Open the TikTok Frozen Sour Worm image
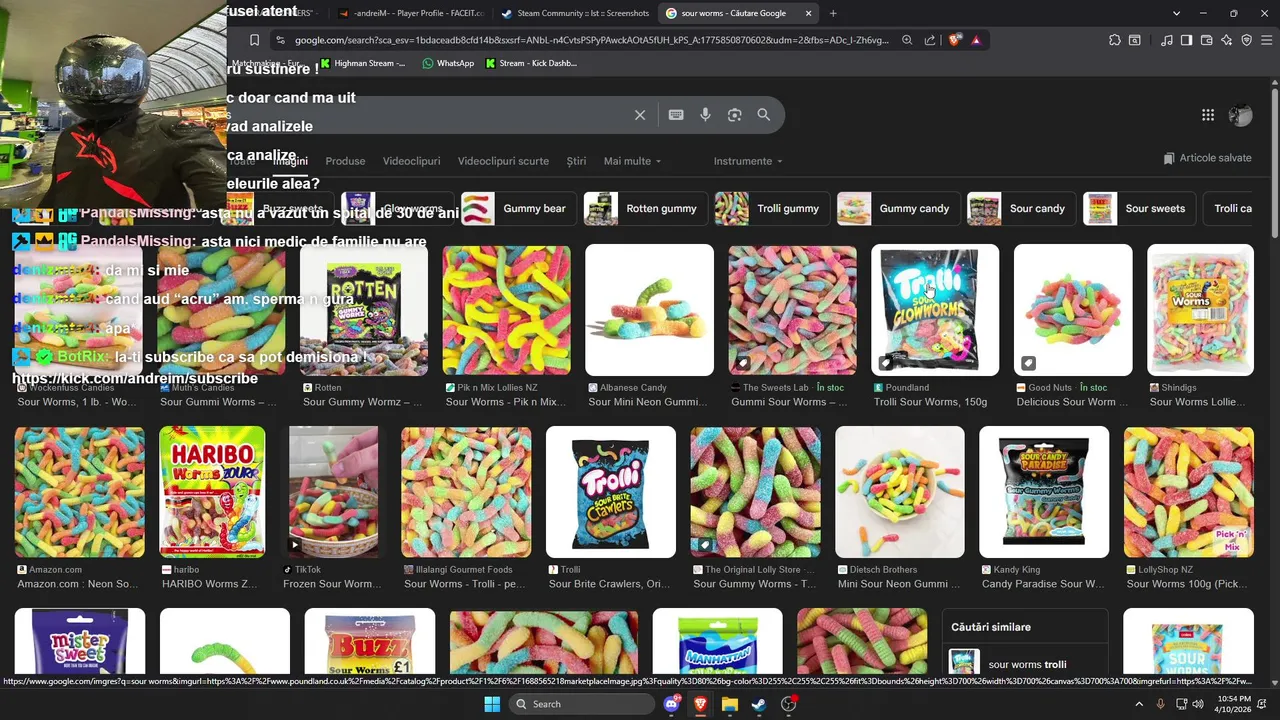 334,492
